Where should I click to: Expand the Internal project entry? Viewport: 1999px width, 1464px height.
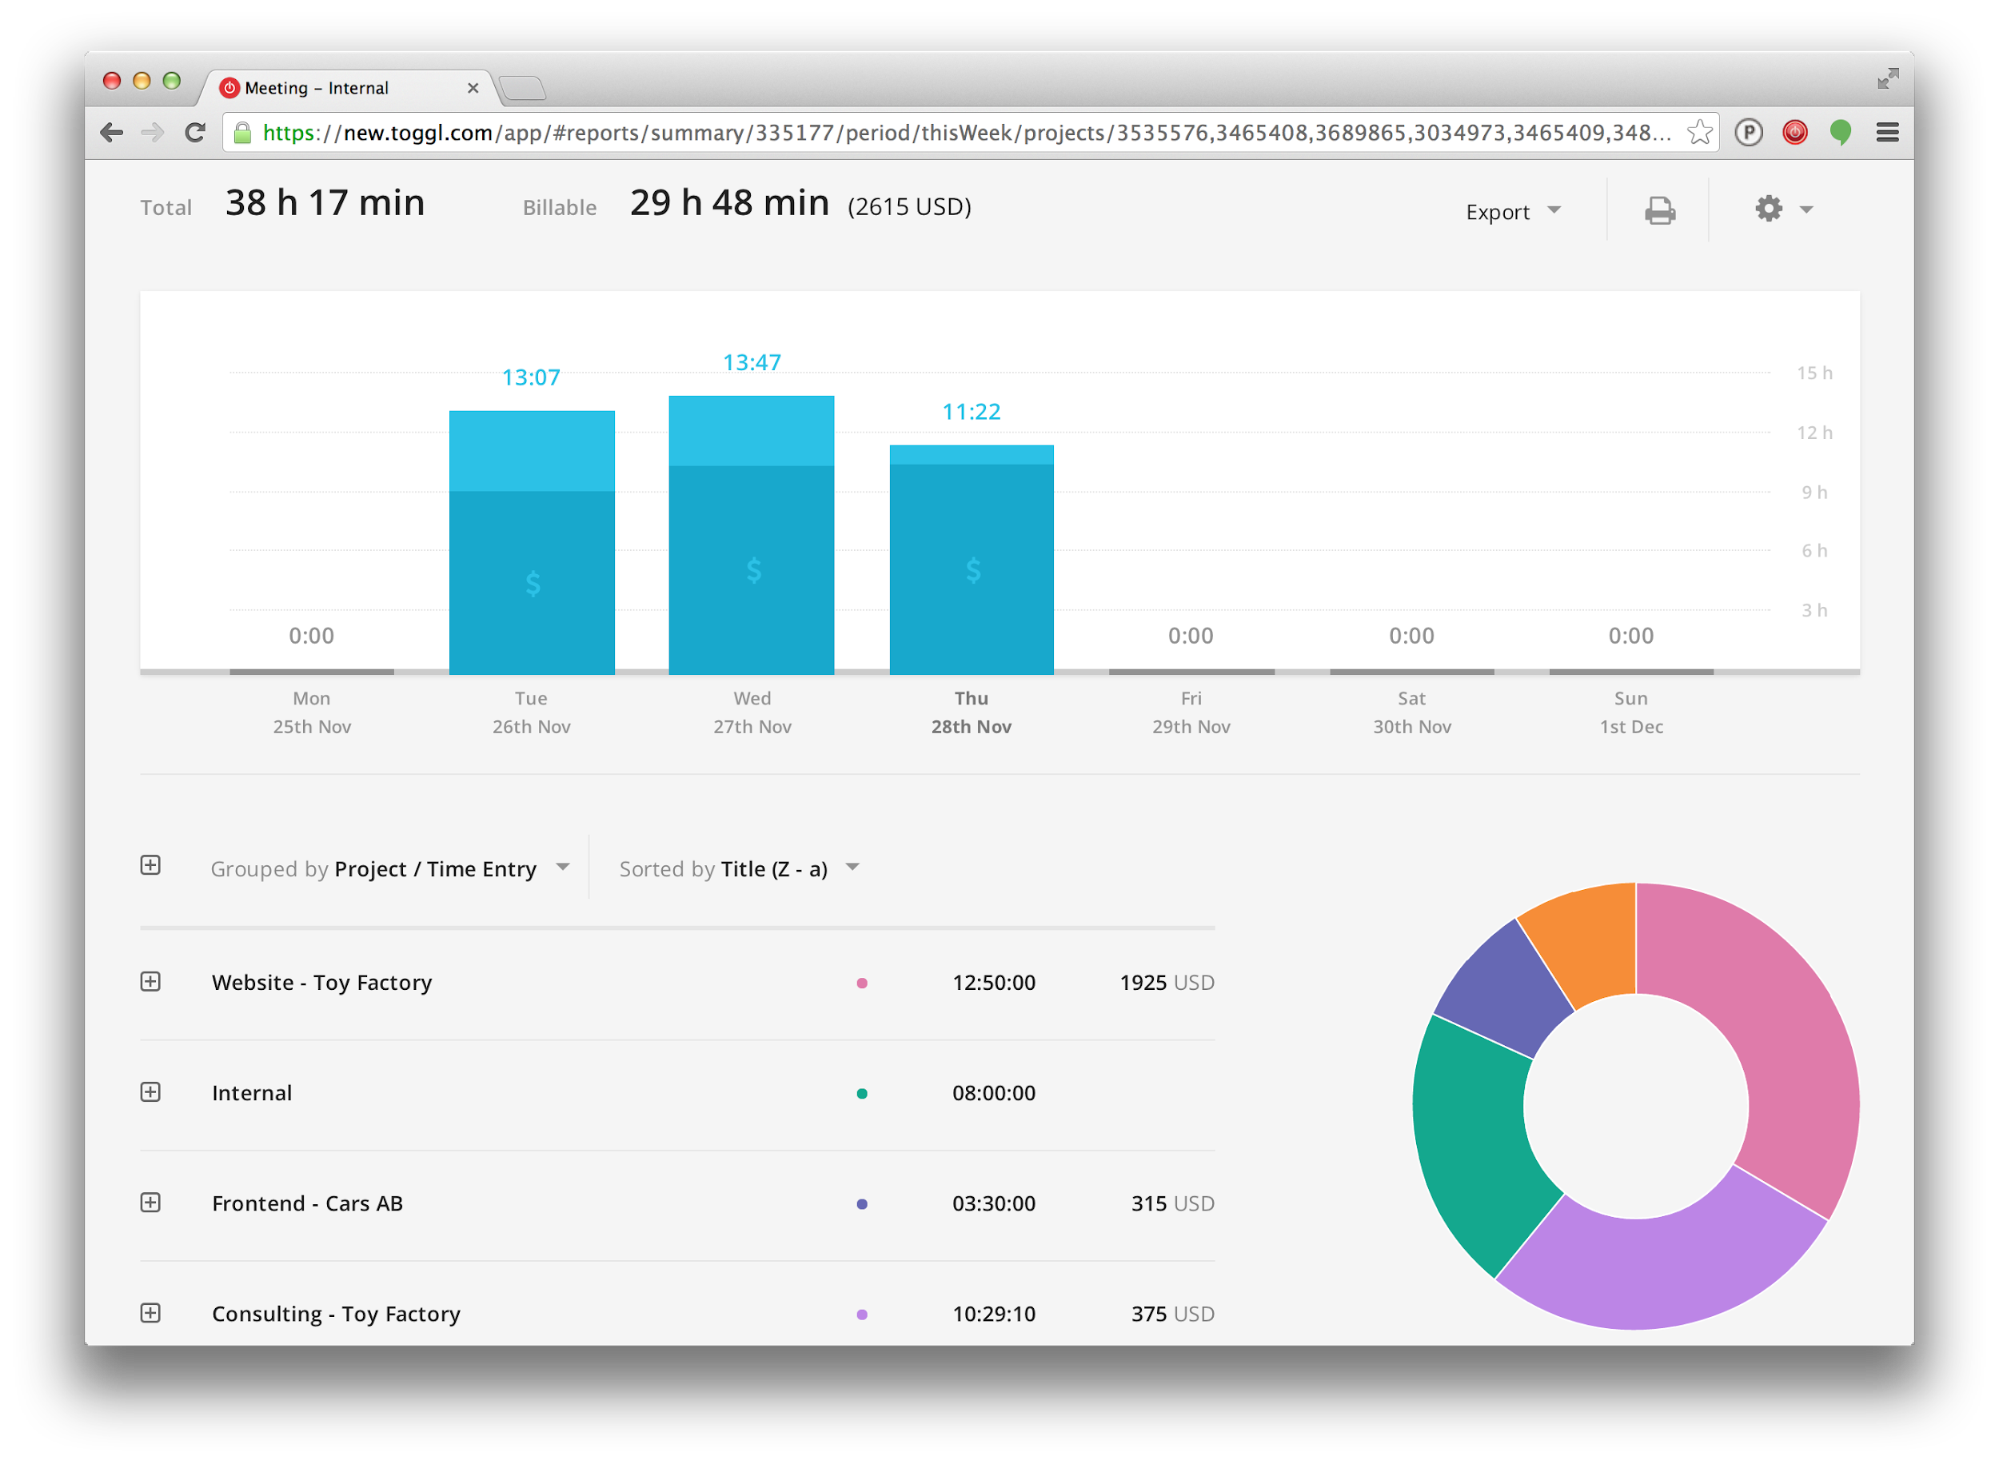[x=151, y=1091]
